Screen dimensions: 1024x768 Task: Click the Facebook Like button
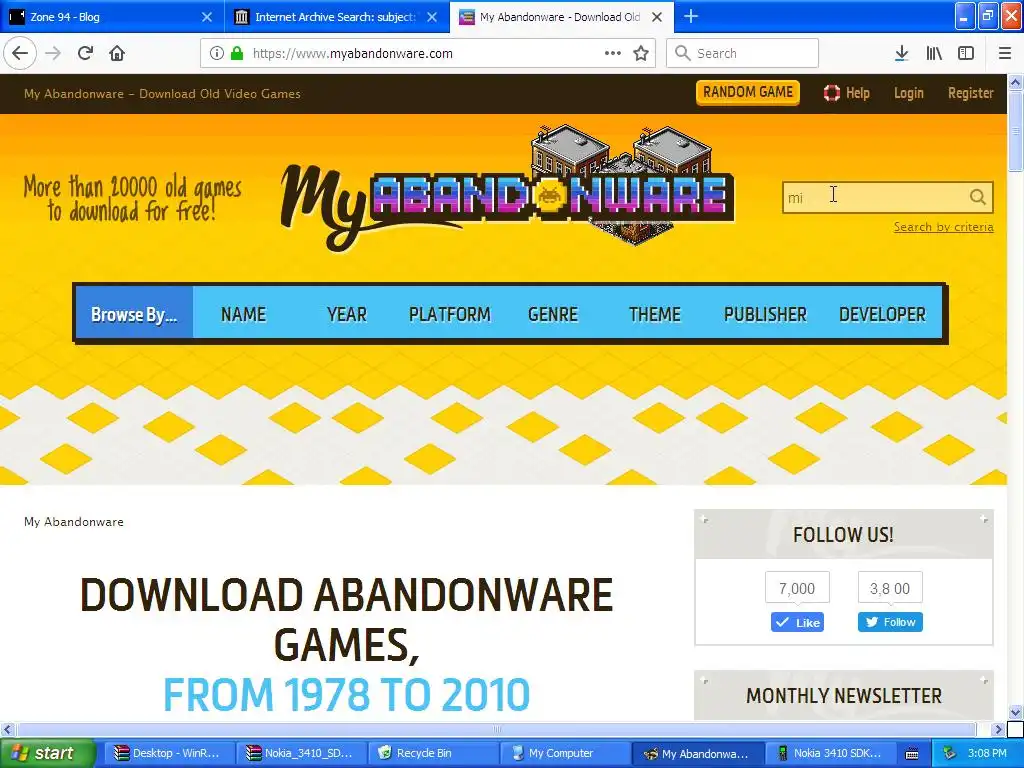797,622
